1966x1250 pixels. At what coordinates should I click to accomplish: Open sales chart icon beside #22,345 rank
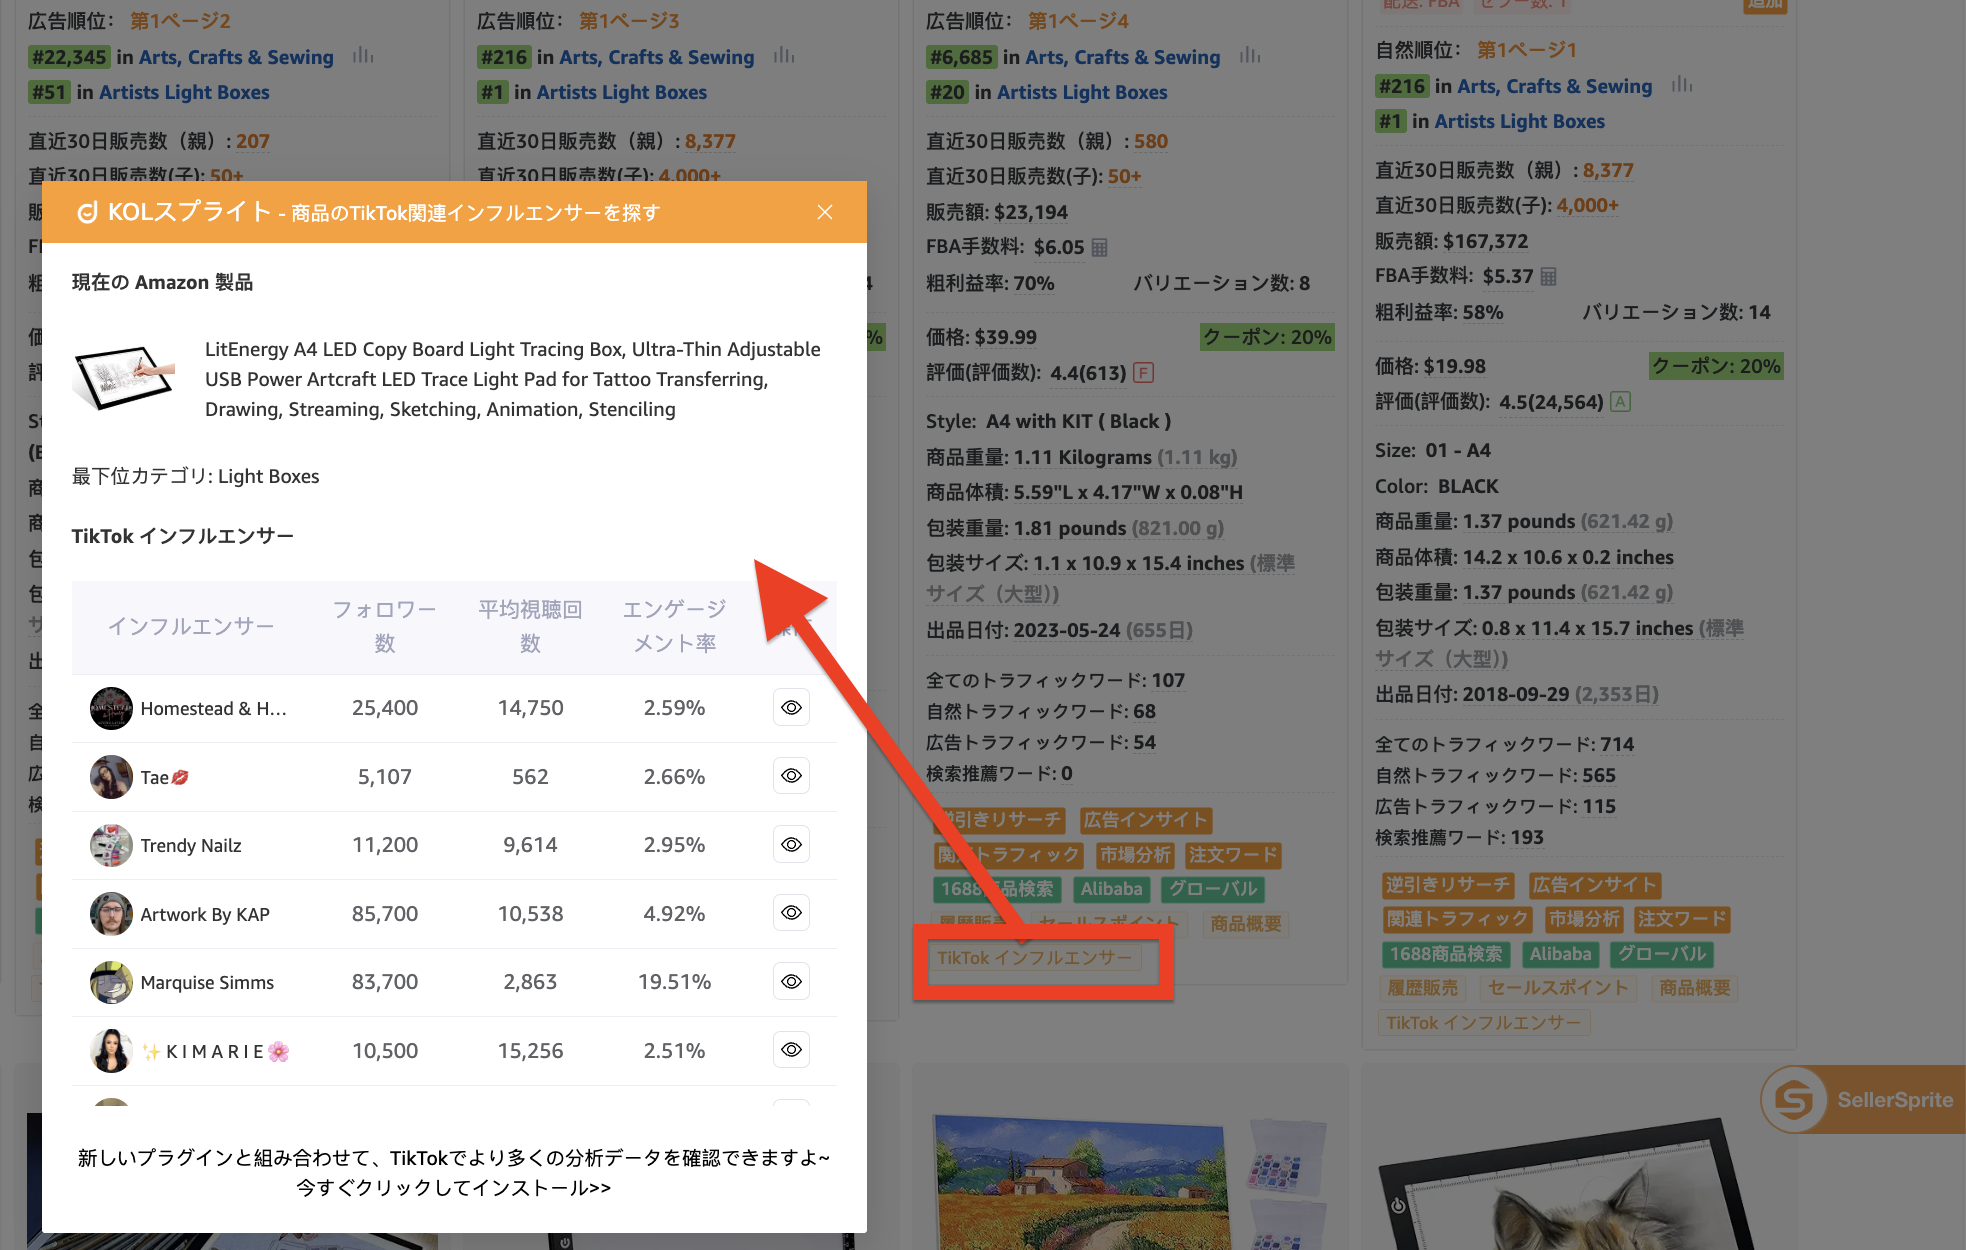363,56
